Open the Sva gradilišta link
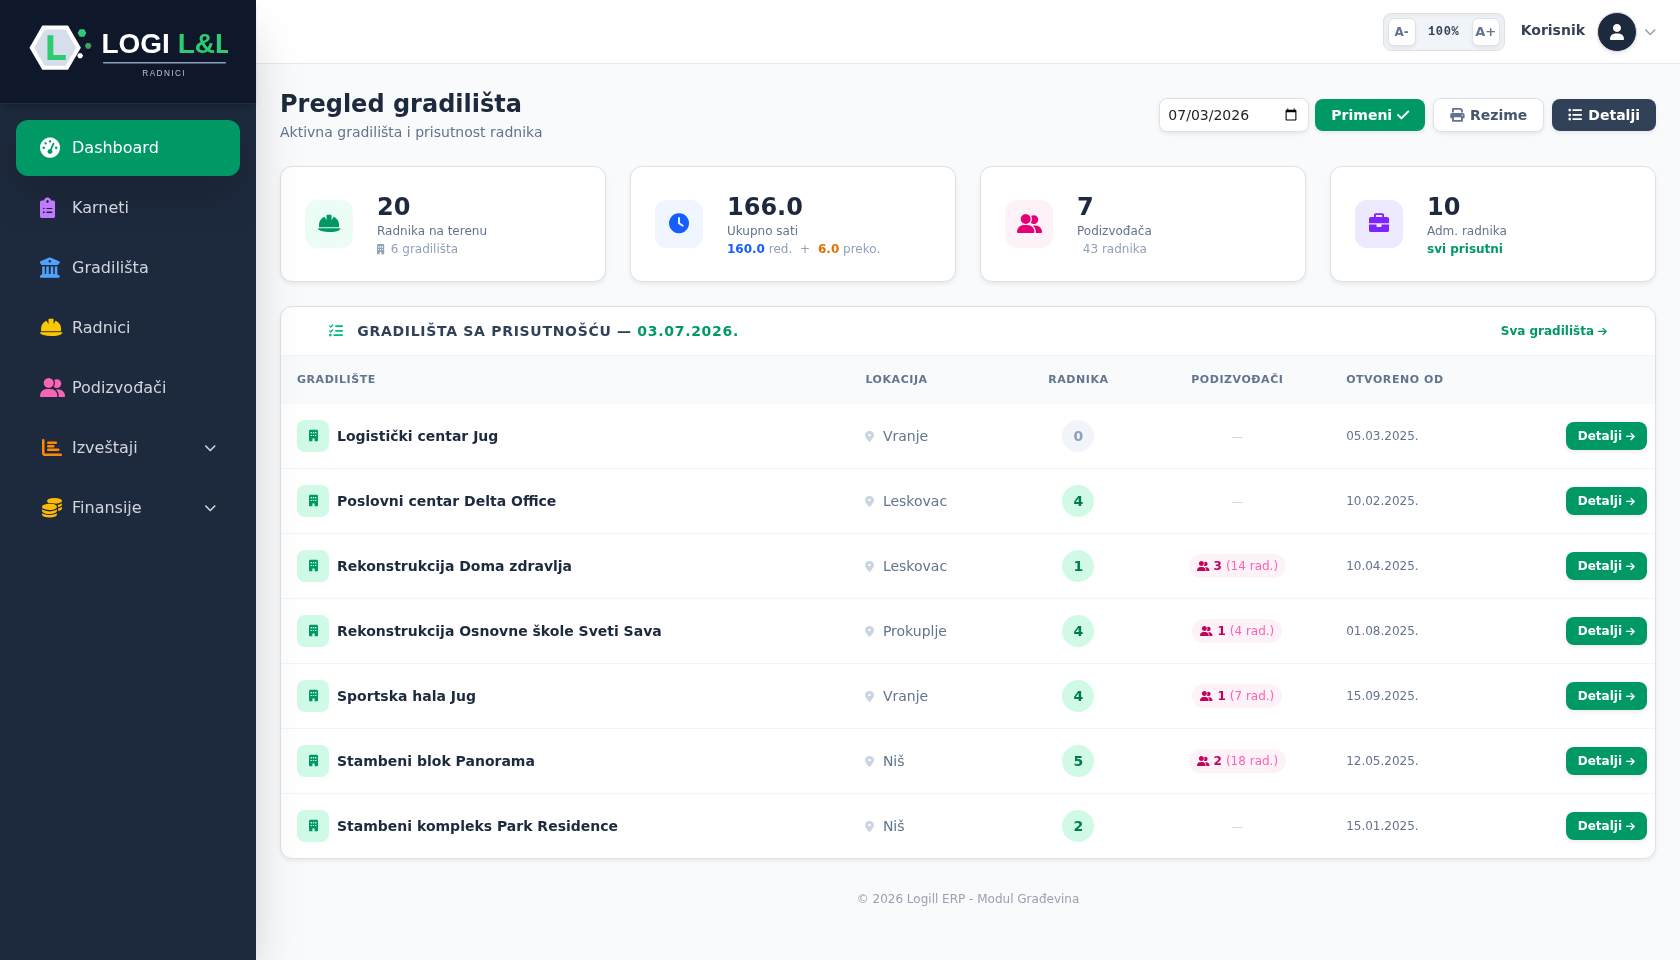The height and width of the screenshot is (960, 1680). [1554, 331]
